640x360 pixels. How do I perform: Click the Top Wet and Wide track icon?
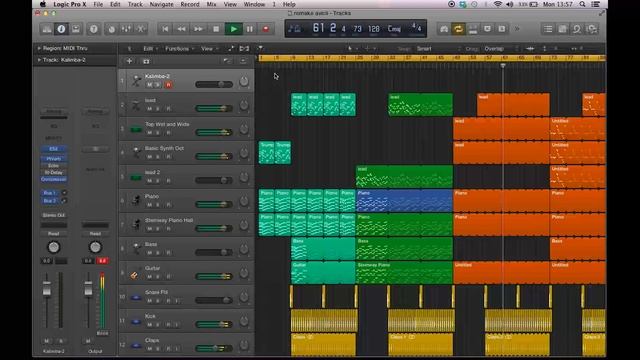click(136, 130)
